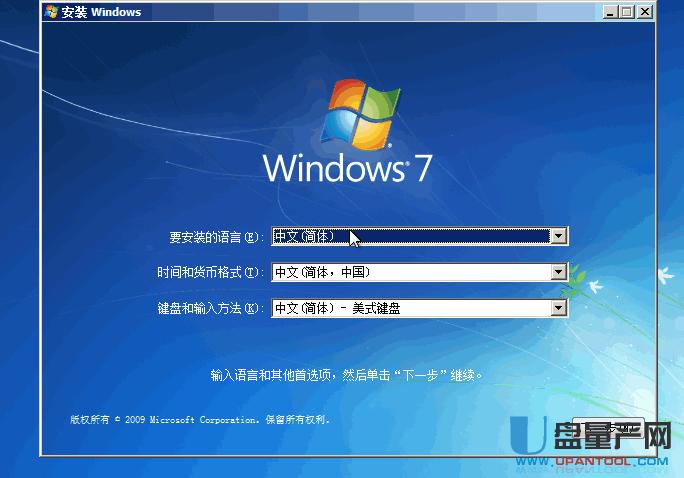Image resolution: width=684 pixels, height=478 pixels.
Task: Click the Windows 7 title text
Action: 348,167
